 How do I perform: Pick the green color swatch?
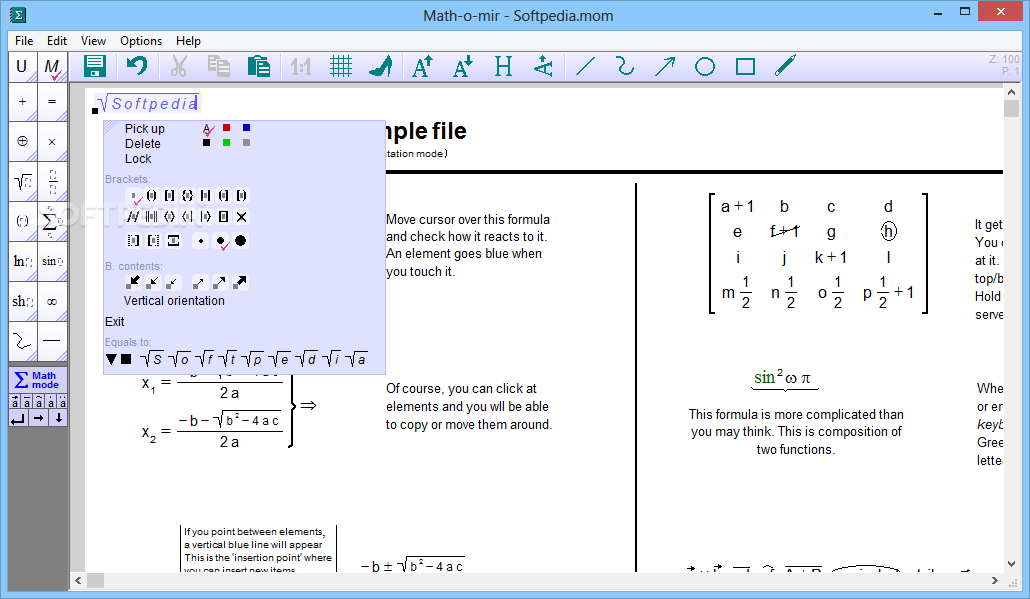pyautogui.click(x=227, y=143)
